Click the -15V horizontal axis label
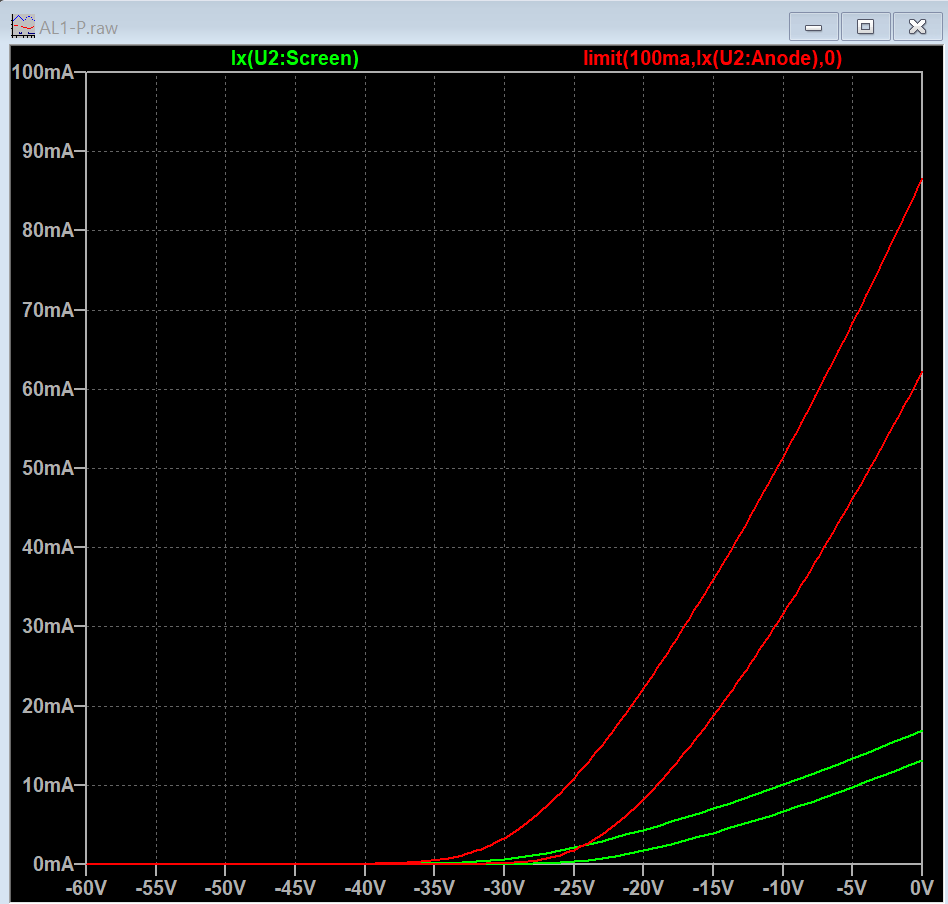Viewport: 948px width, 904px height. coord(713,888)
